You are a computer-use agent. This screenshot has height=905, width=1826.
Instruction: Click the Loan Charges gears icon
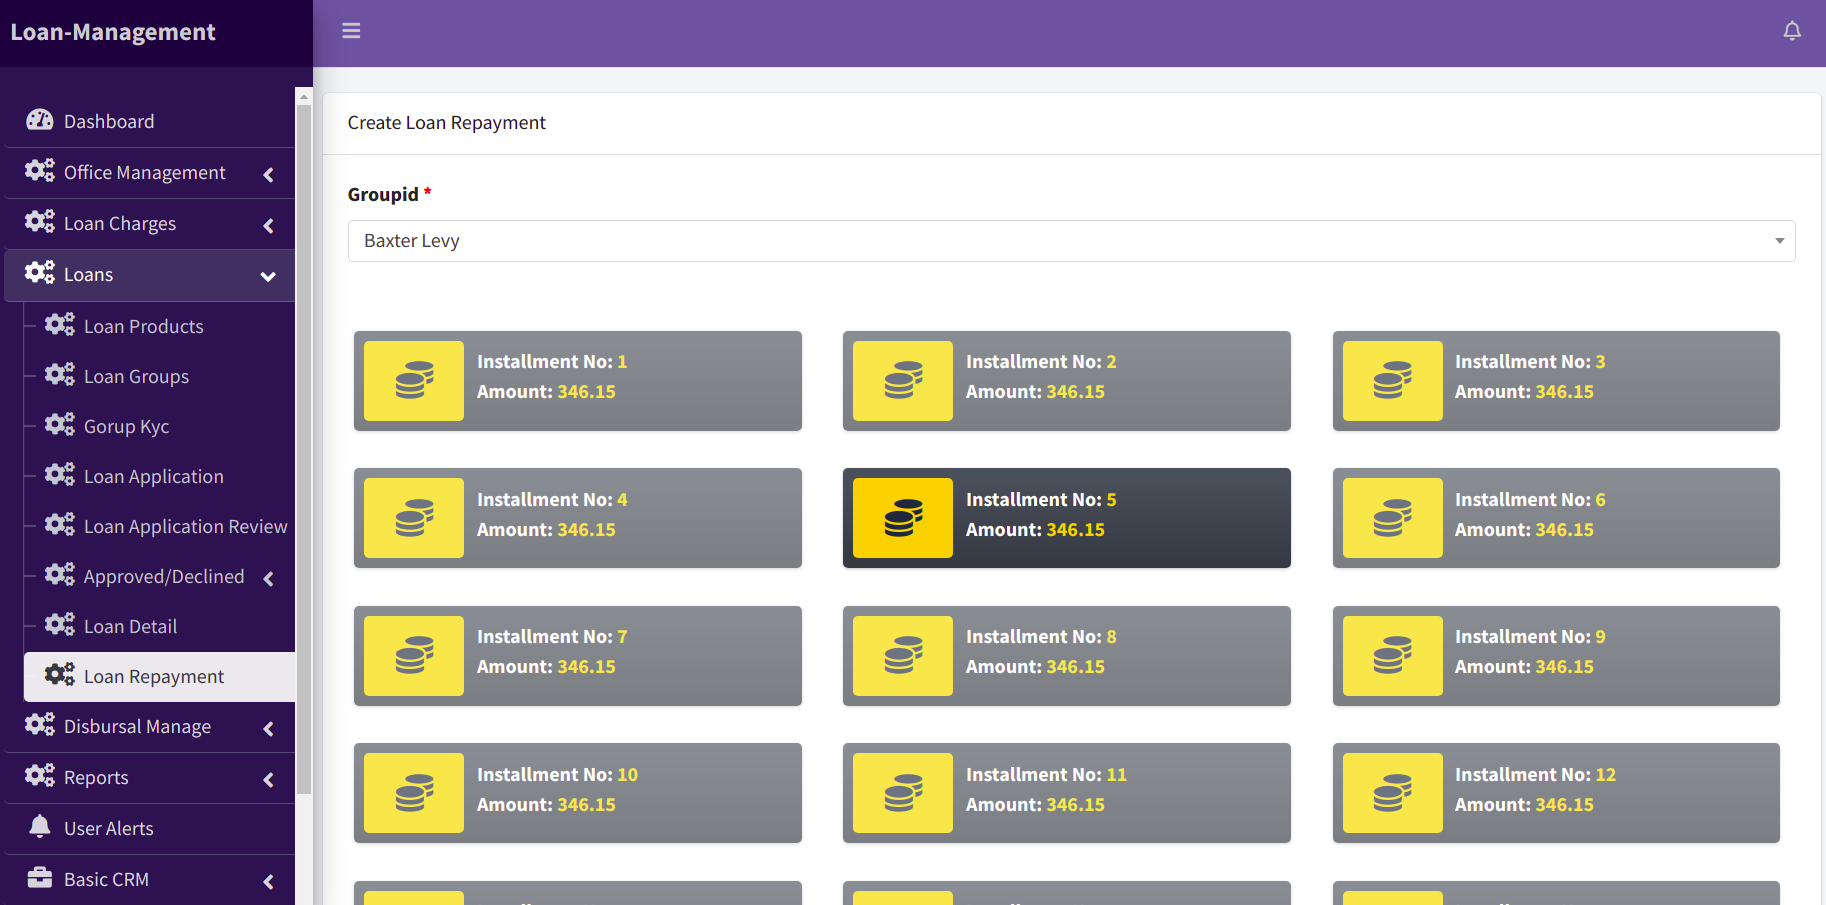(40, 222)
